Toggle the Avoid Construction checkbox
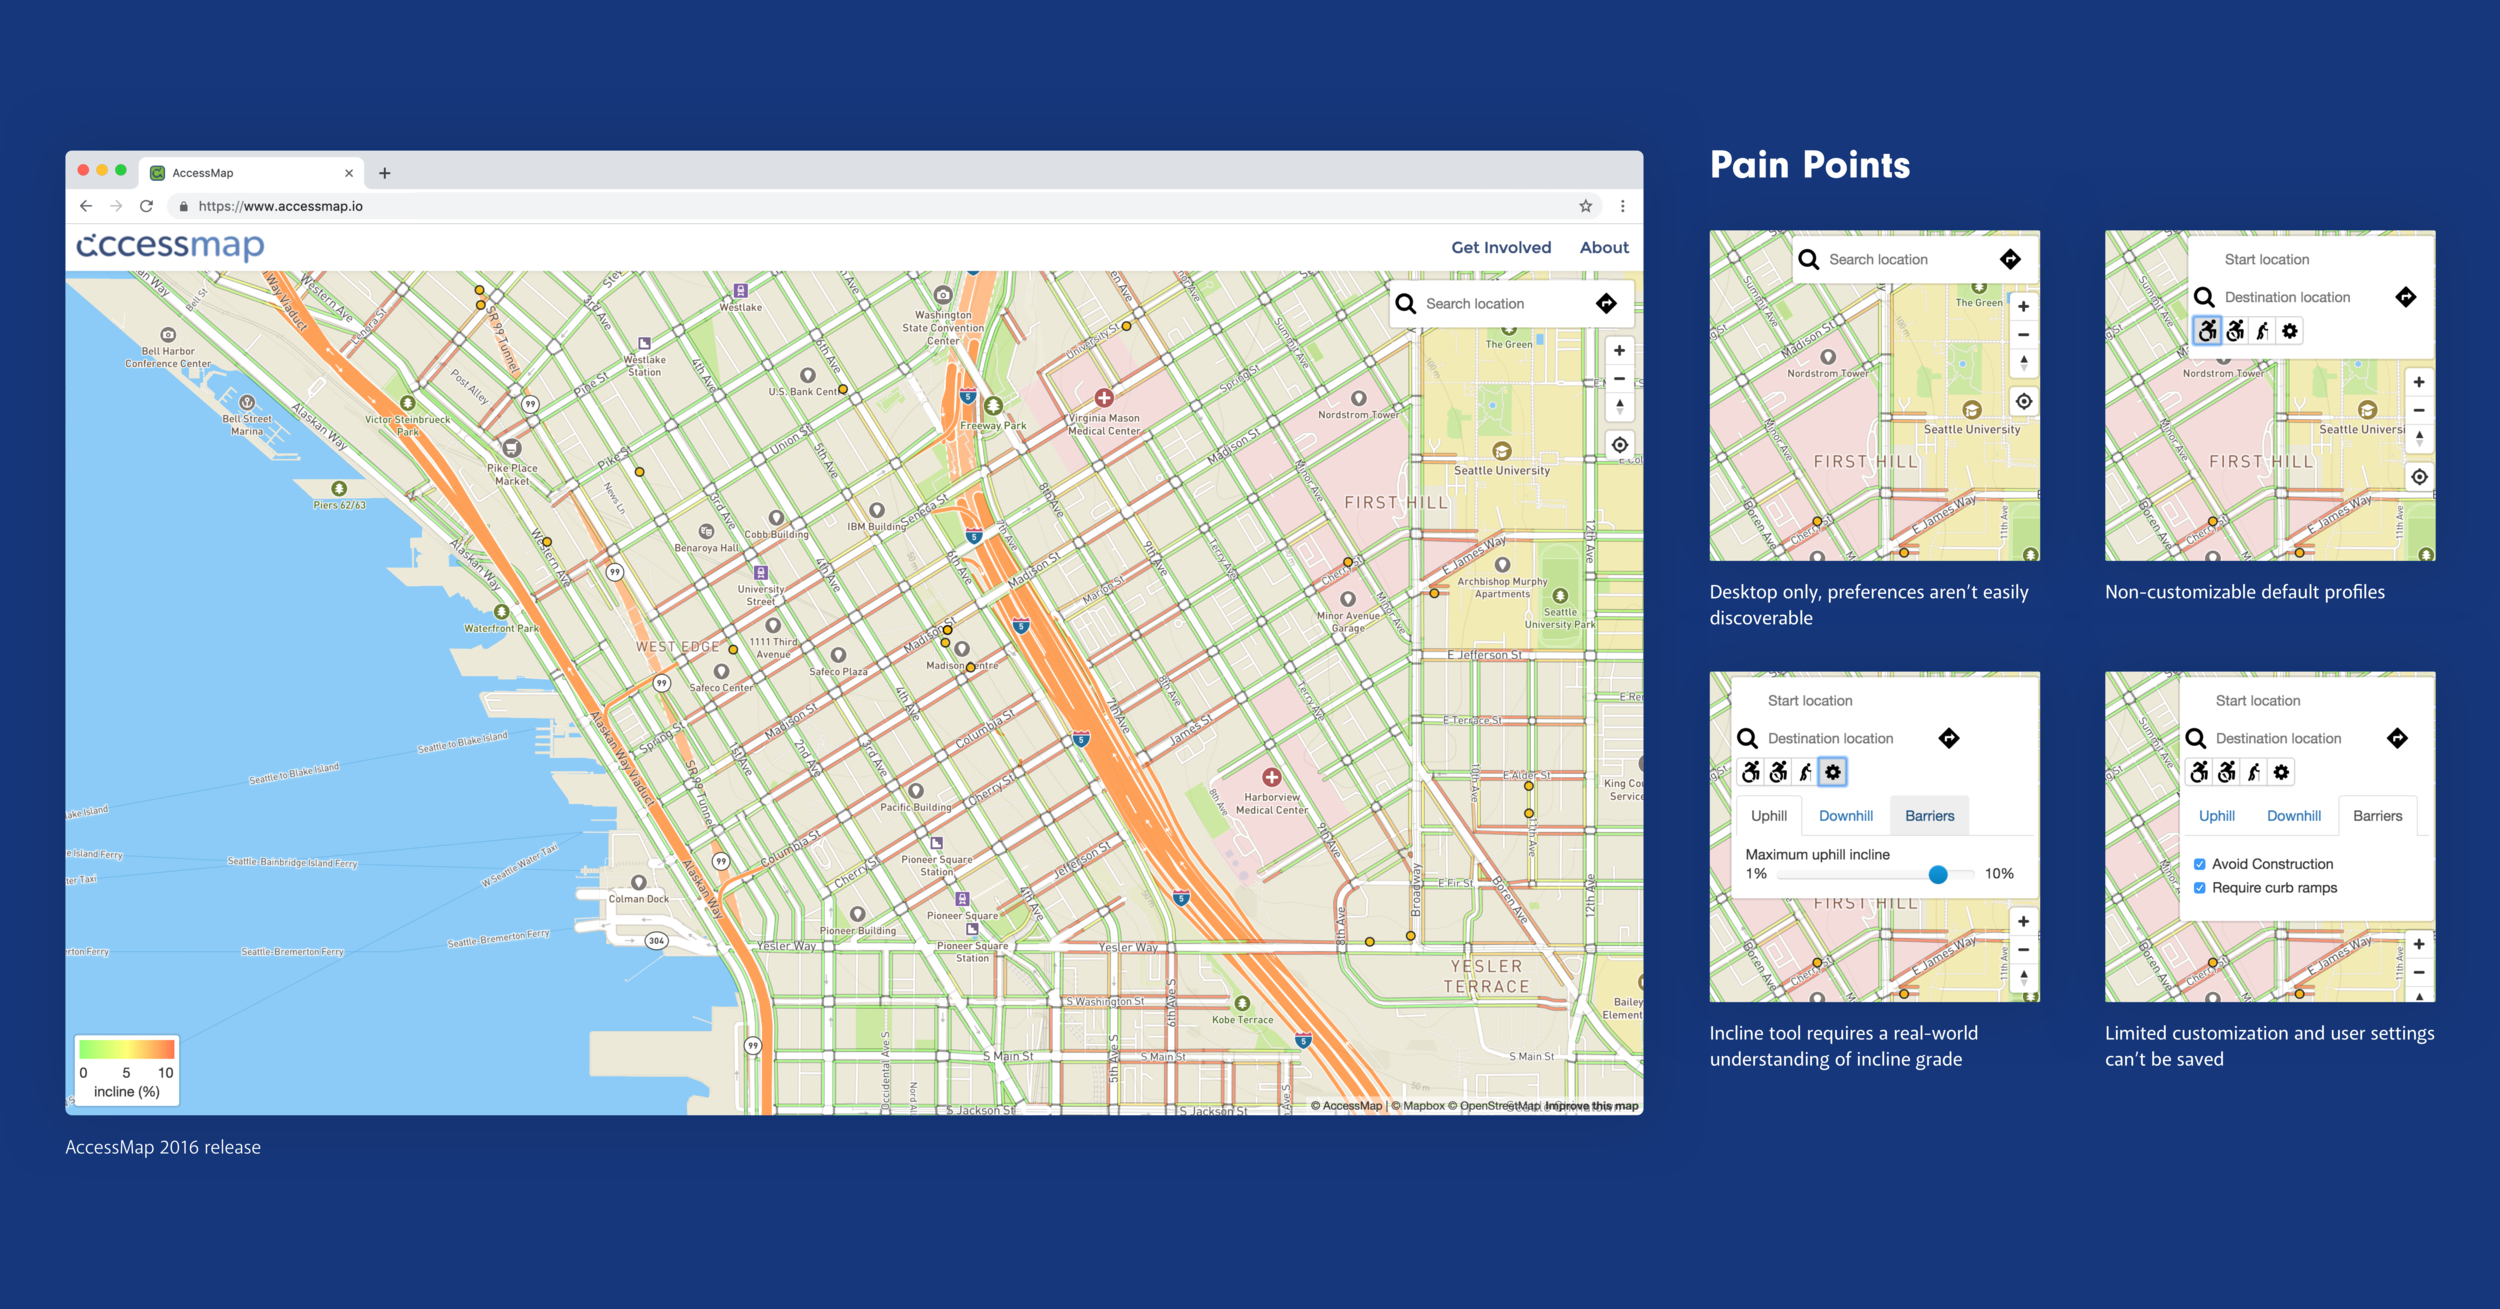The width and height of the screenshot is (2500, 1309). [2200, 864]
